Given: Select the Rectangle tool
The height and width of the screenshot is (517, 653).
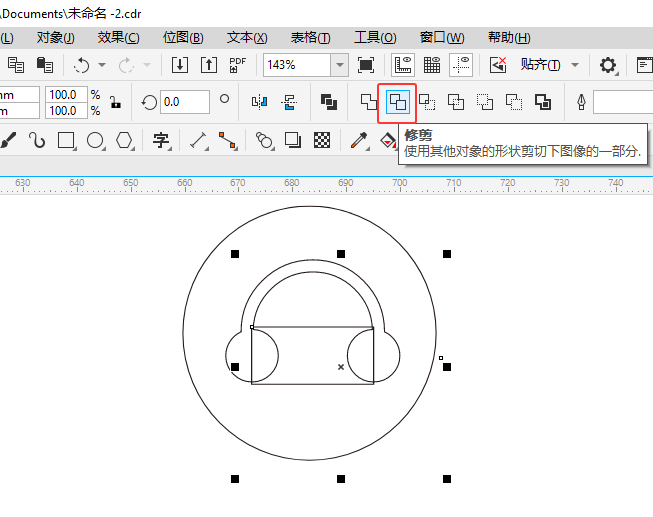Looking at the screenshot, I should [67, 140].
